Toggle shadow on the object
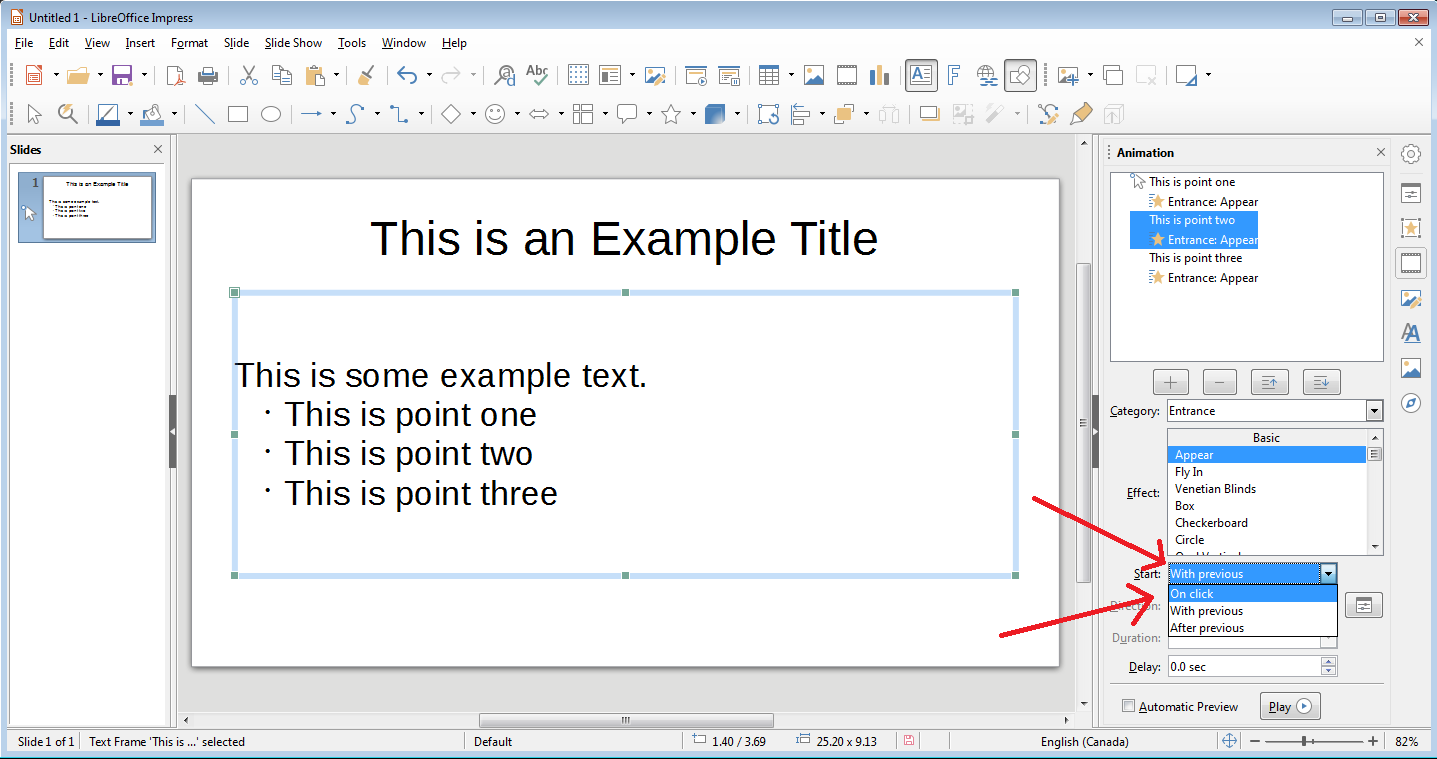This screenshot has width=1437, height=759. pos(929,114)
